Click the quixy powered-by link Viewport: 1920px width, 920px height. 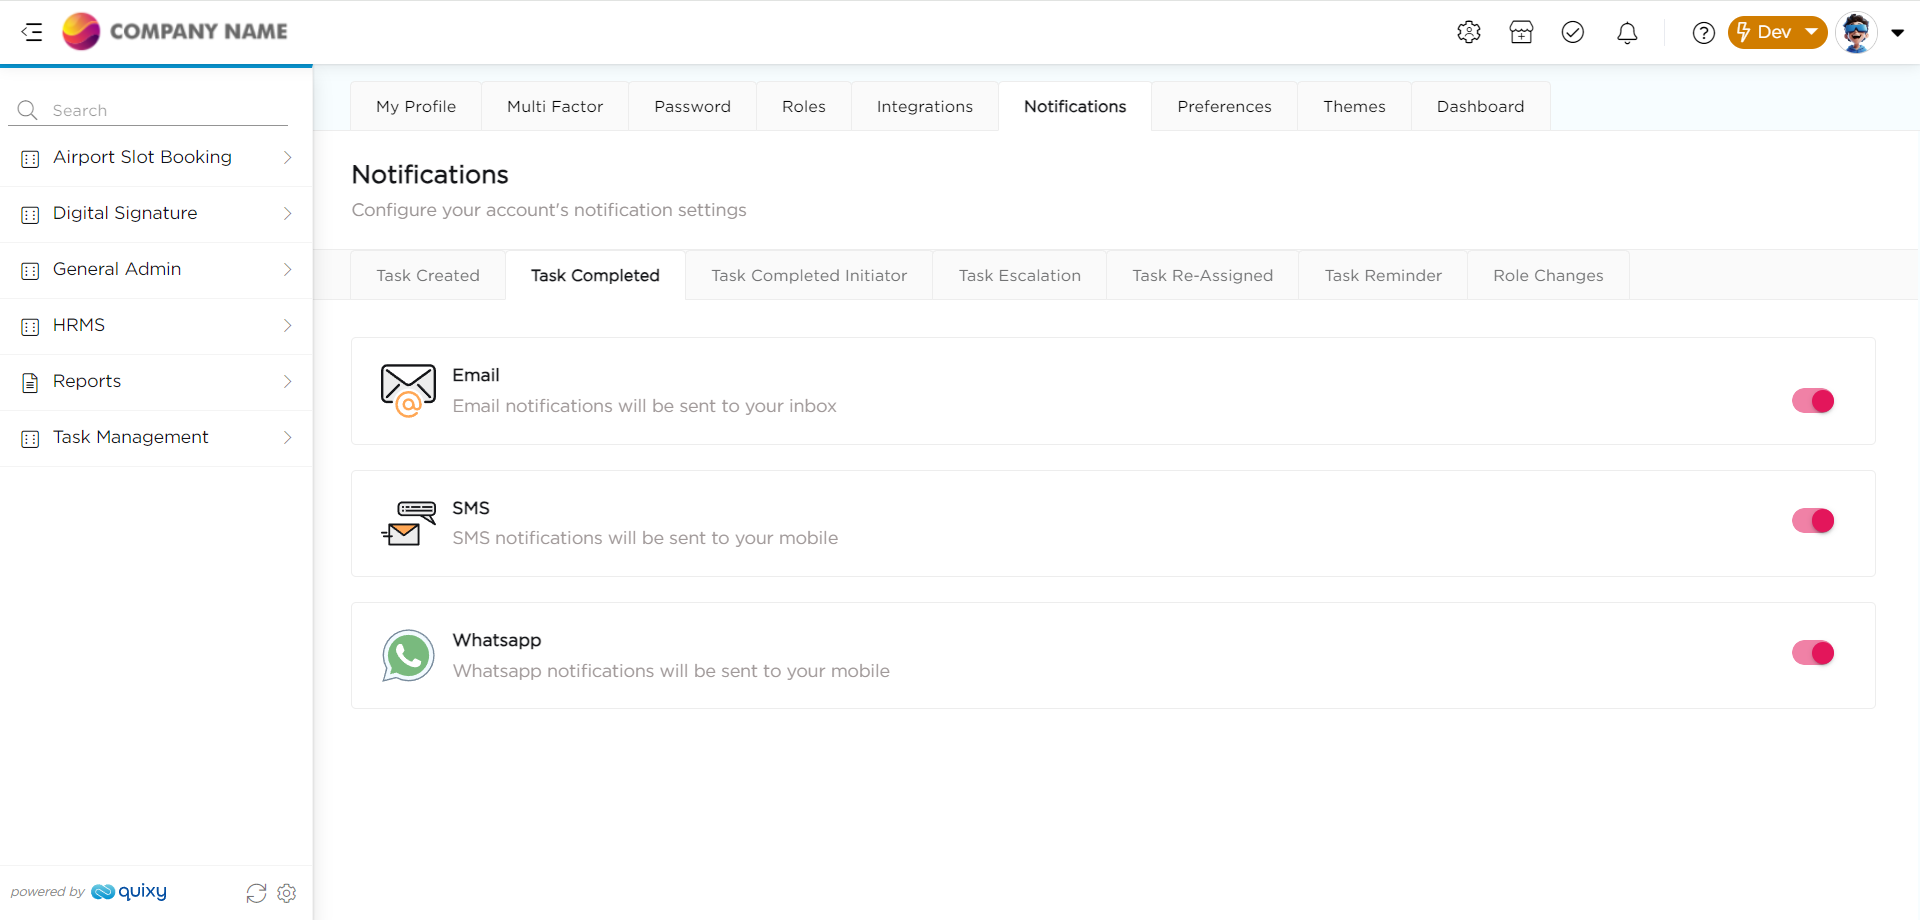pyautogui.click(x=129, y=892)
